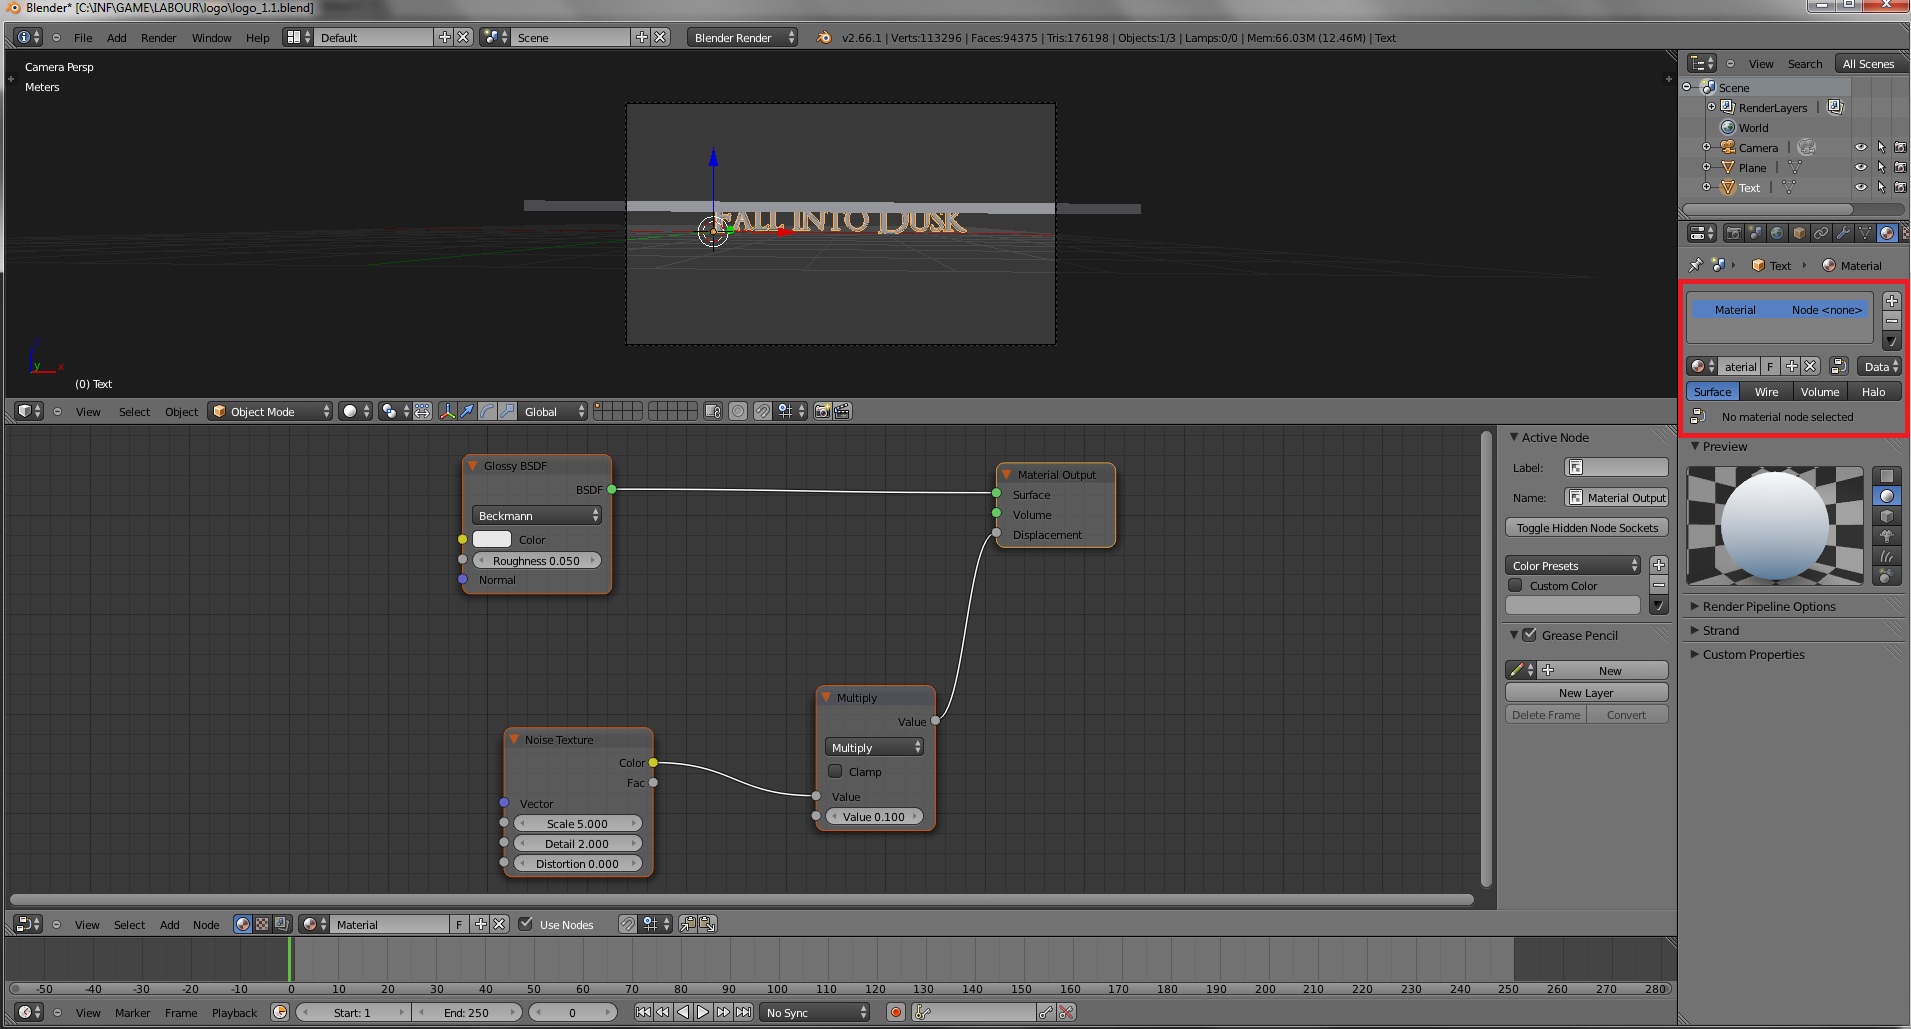1911x1029 pixels.
Task: Click Toggle Hidden Node Sockets button
Action: 1587,527
